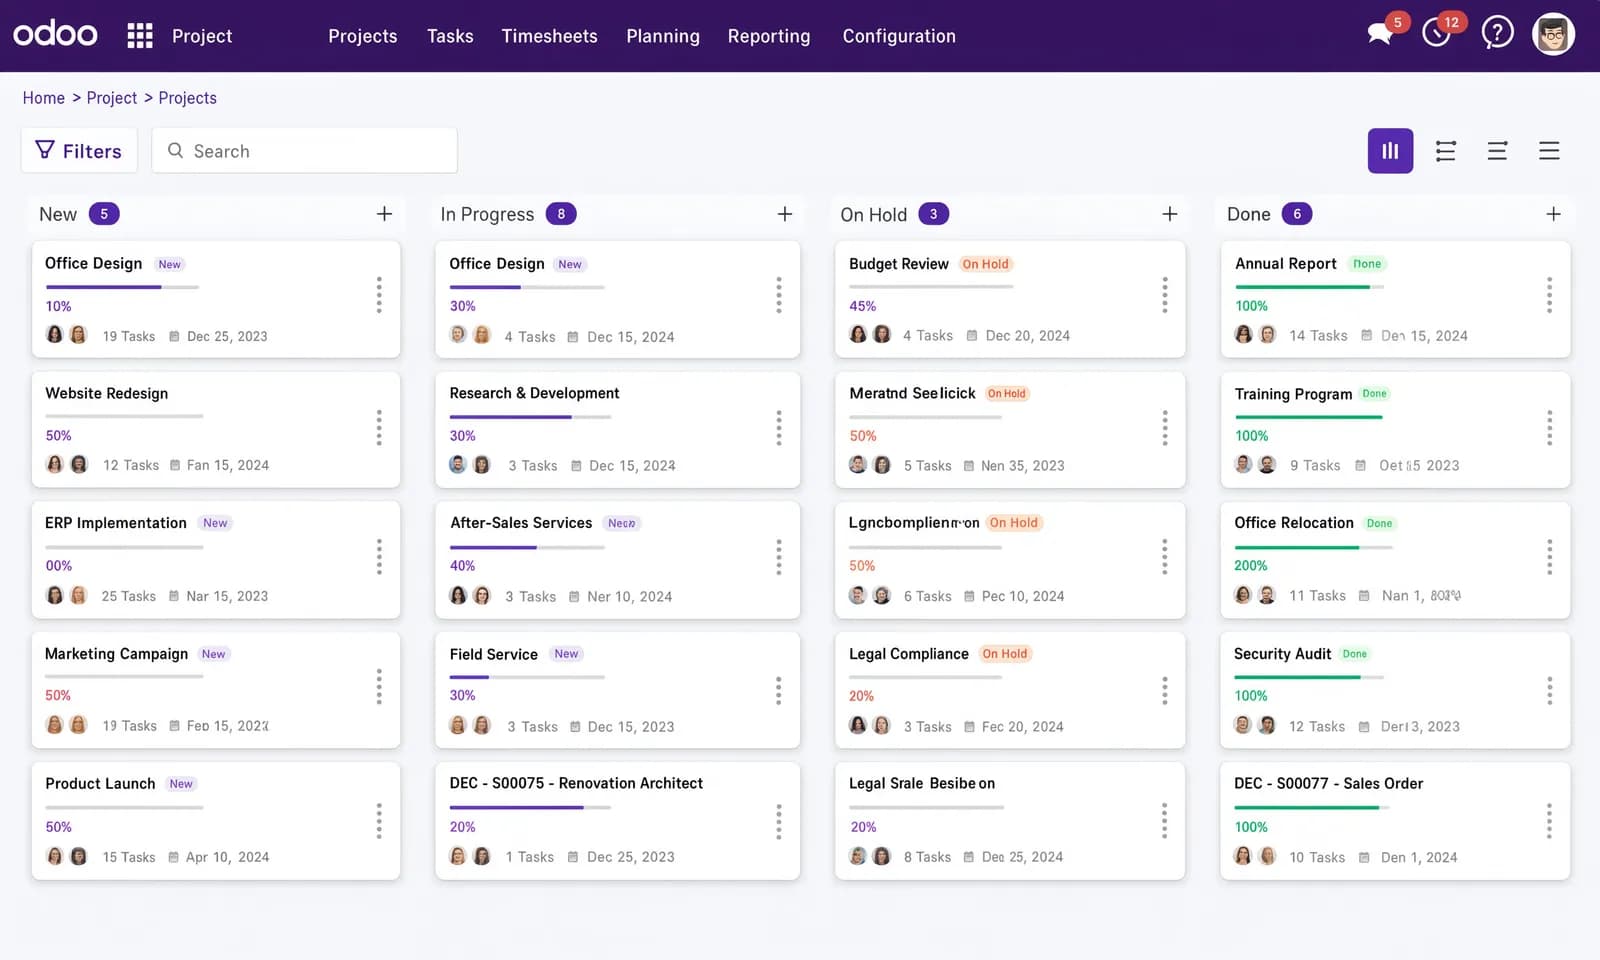Open the Marketing Campaign project card title
Image resolution: width=1600 pixels, height=960 pixels.
click(116, 653)
